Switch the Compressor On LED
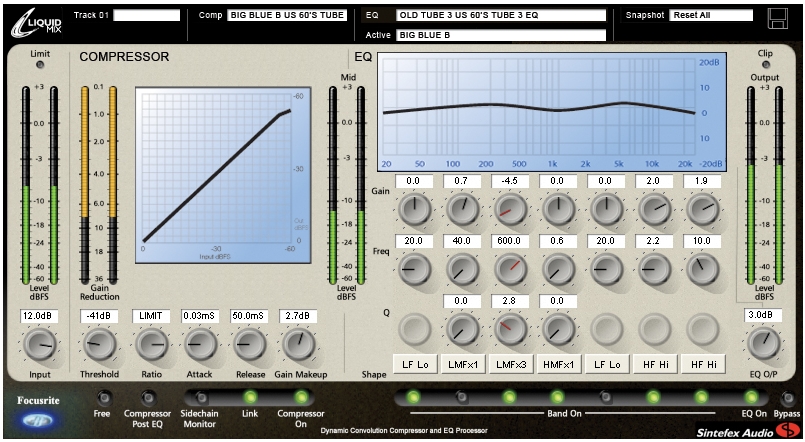This screenshot has height=442, width=805. point(301,397)
